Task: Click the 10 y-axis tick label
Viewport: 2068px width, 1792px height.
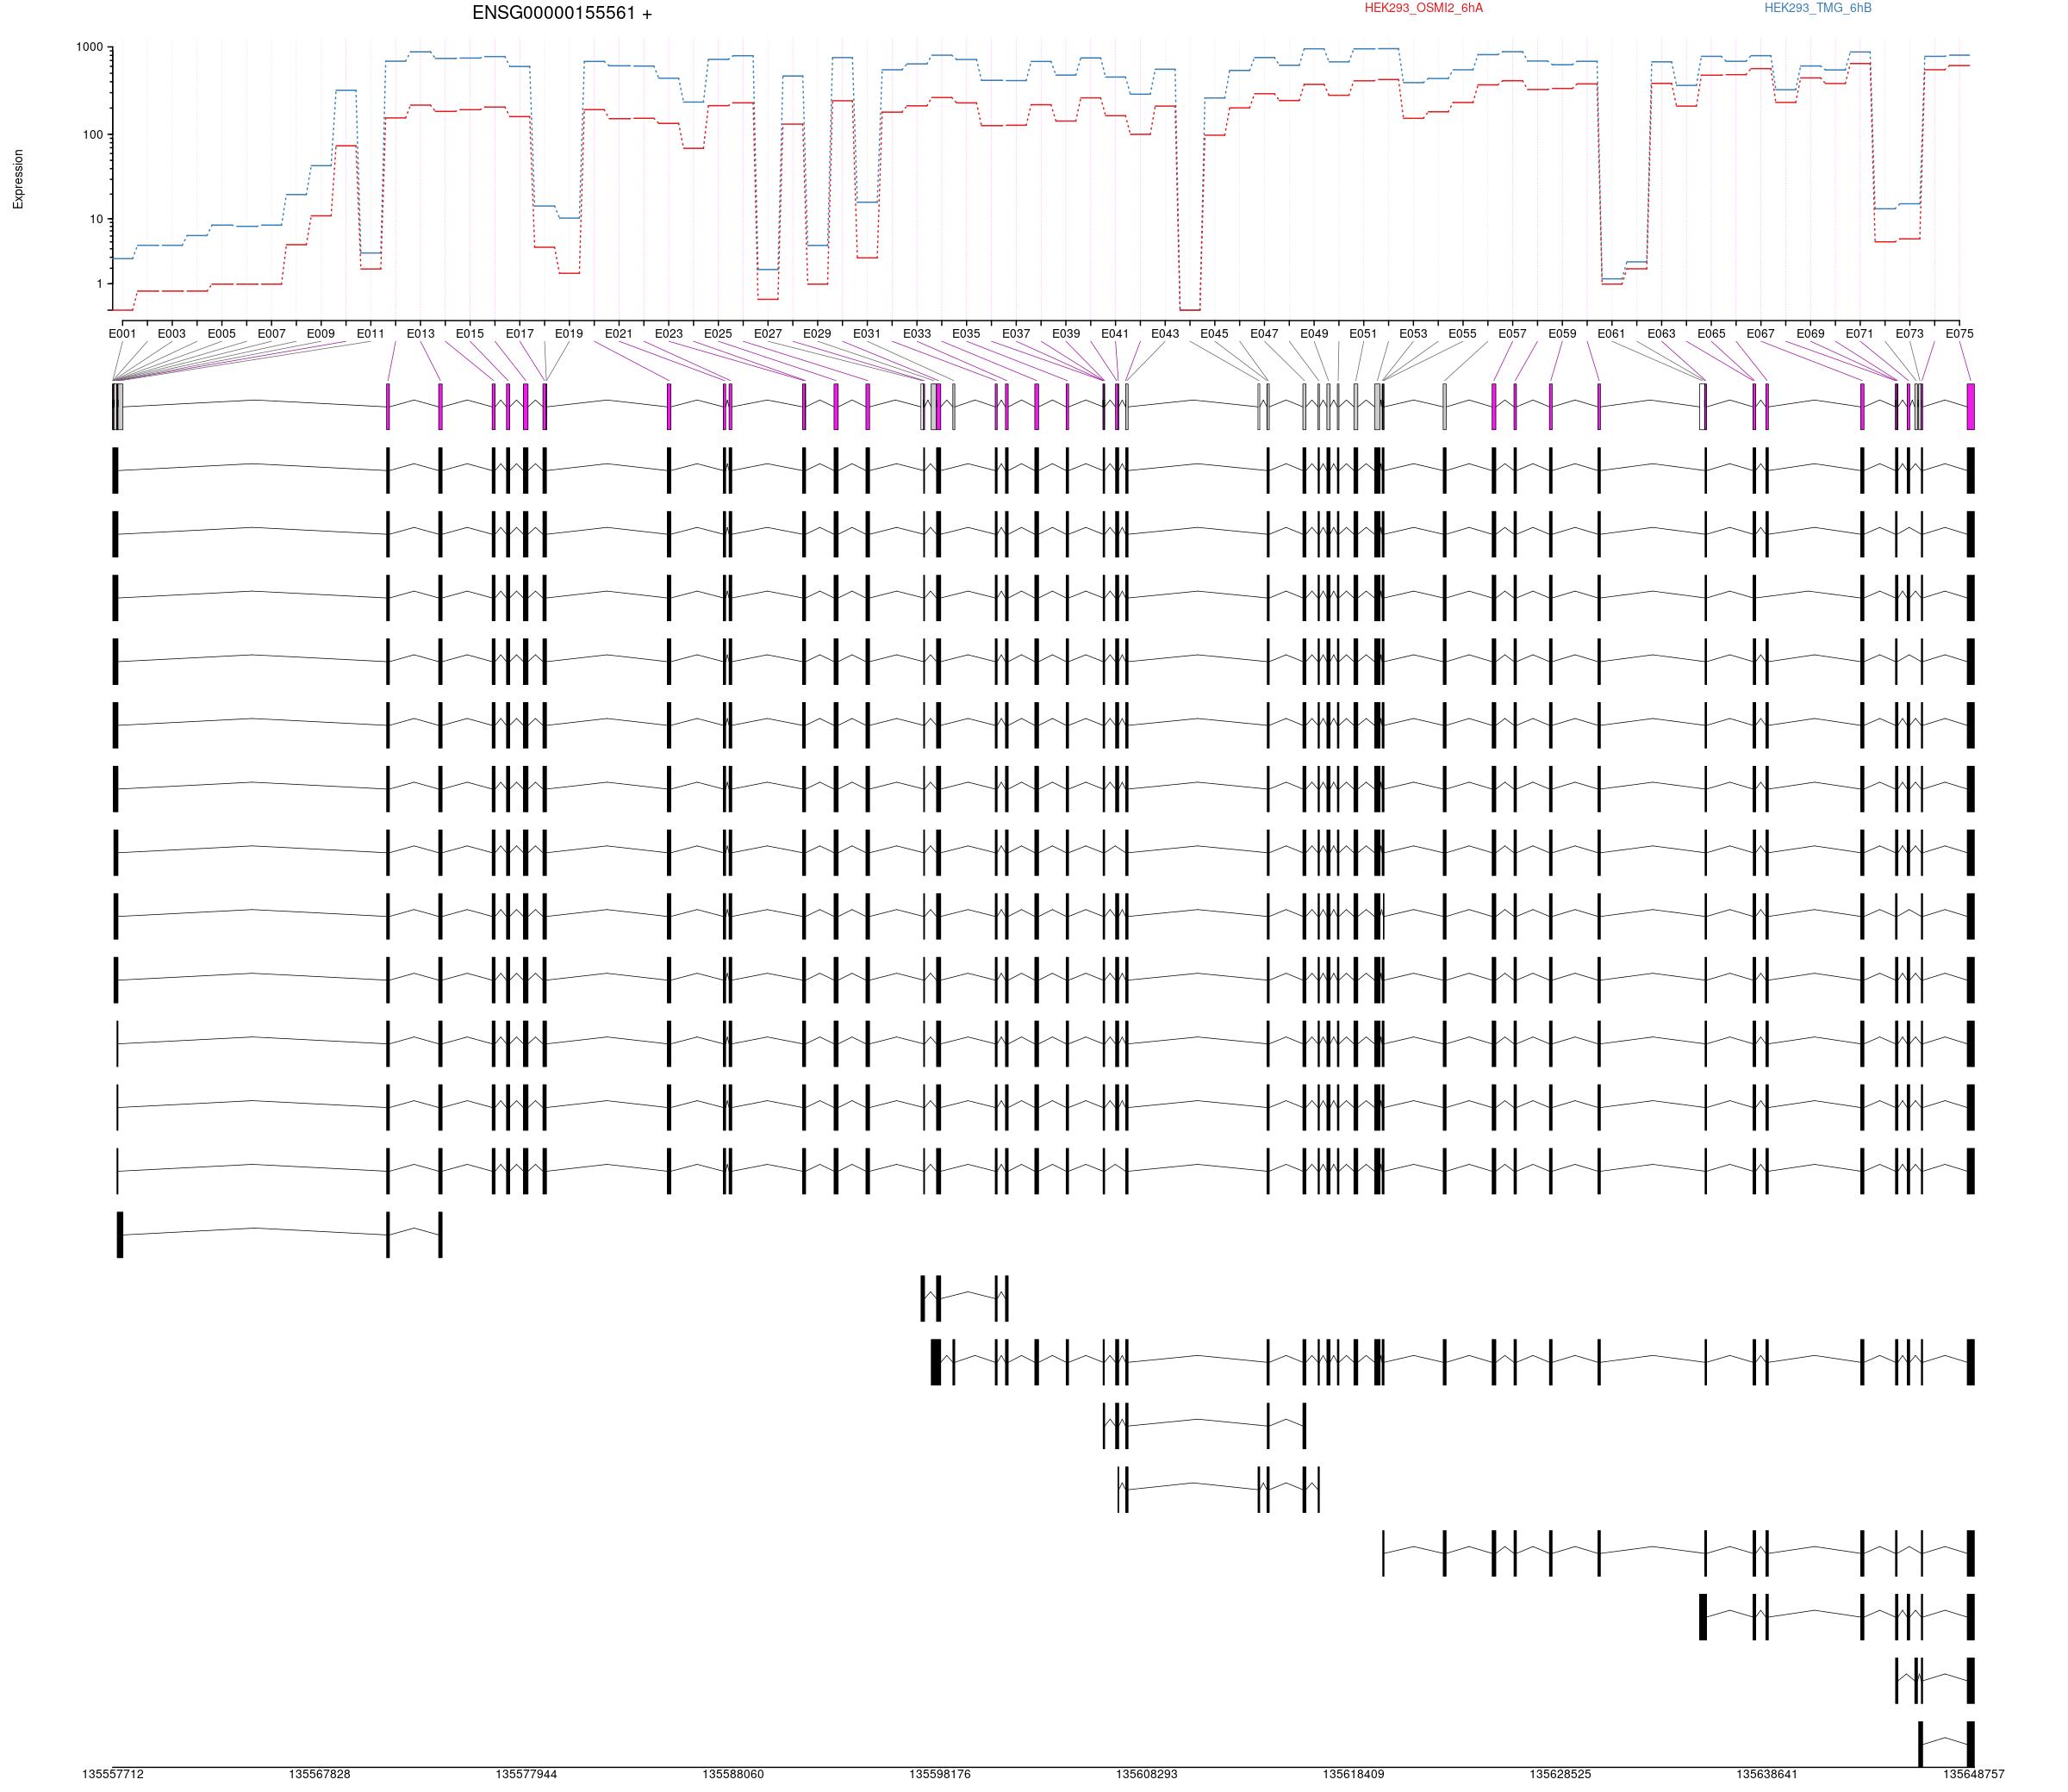Action: point(97,219)
